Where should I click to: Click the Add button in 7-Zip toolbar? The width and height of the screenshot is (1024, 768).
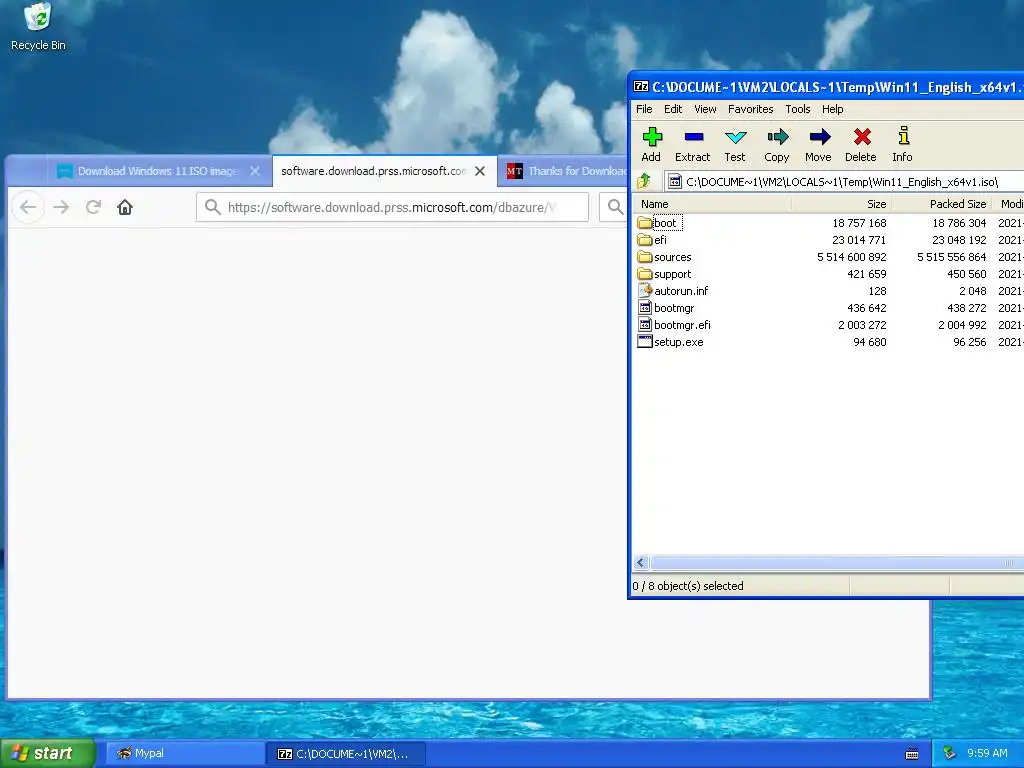(651, 144)
